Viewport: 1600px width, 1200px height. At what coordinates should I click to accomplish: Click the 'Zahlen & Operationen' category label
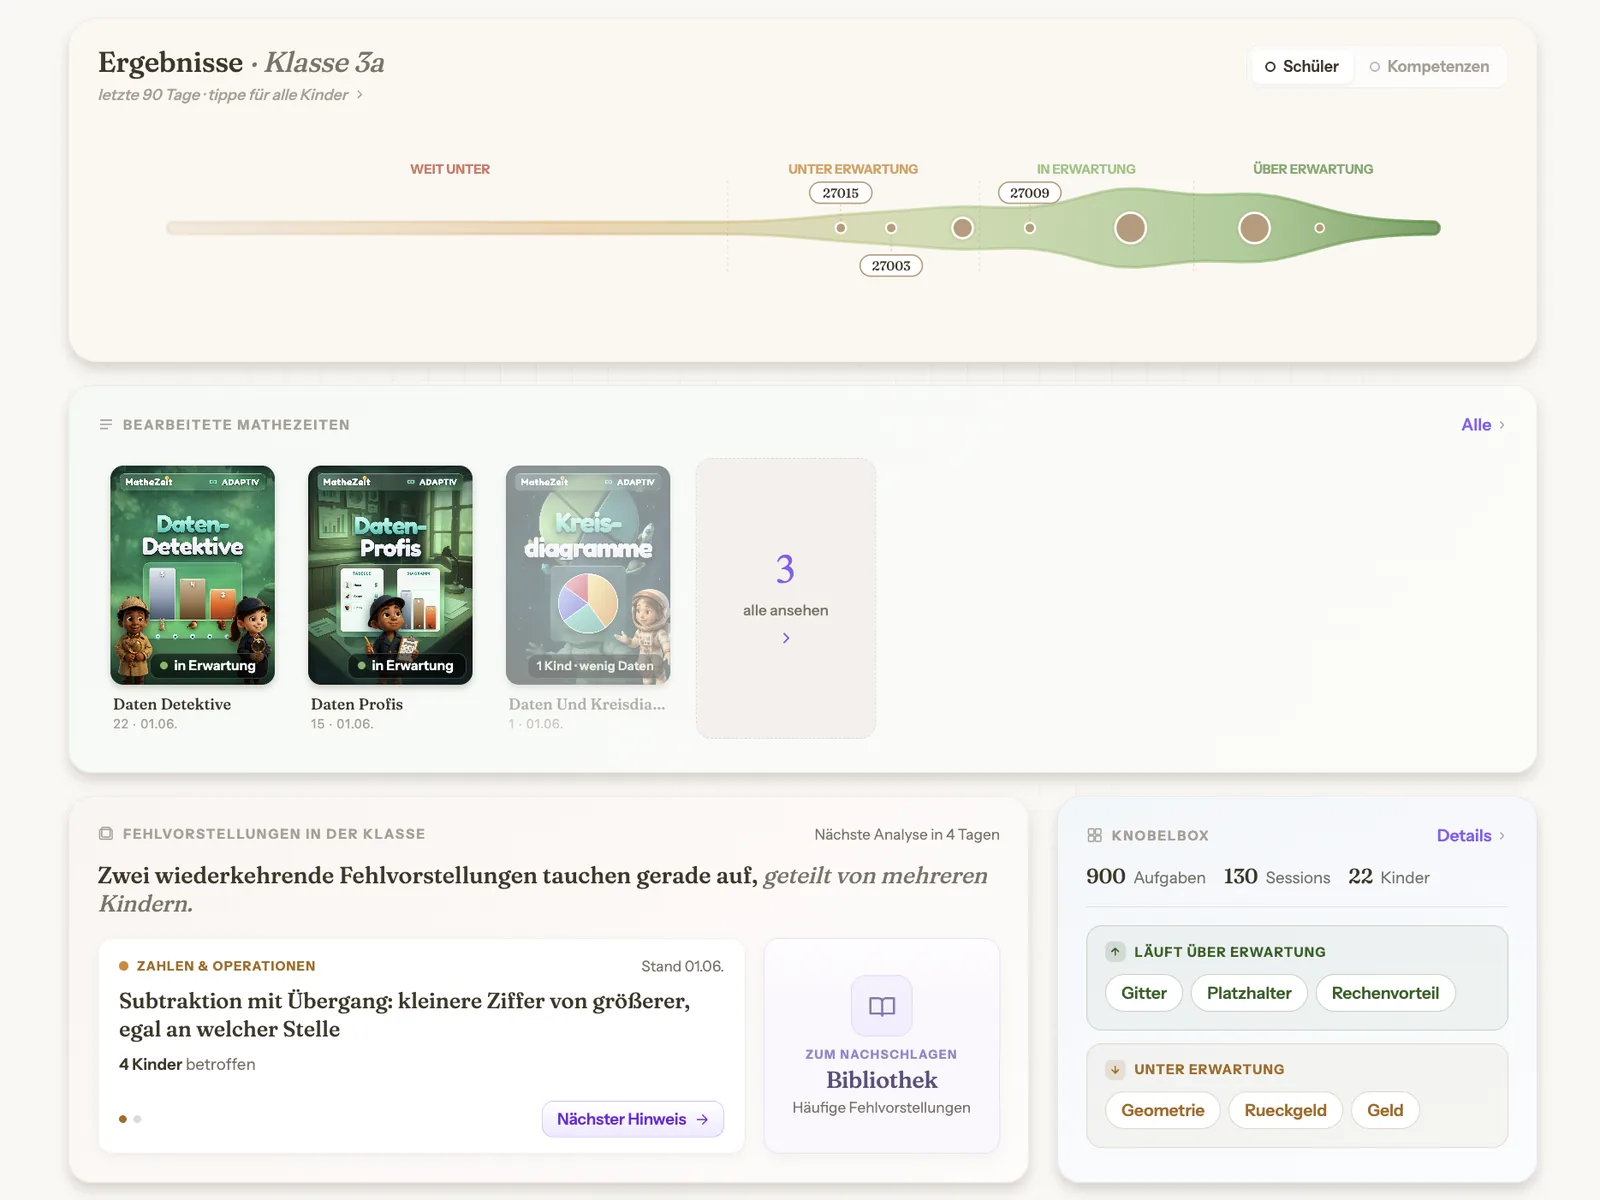point(226,966)
